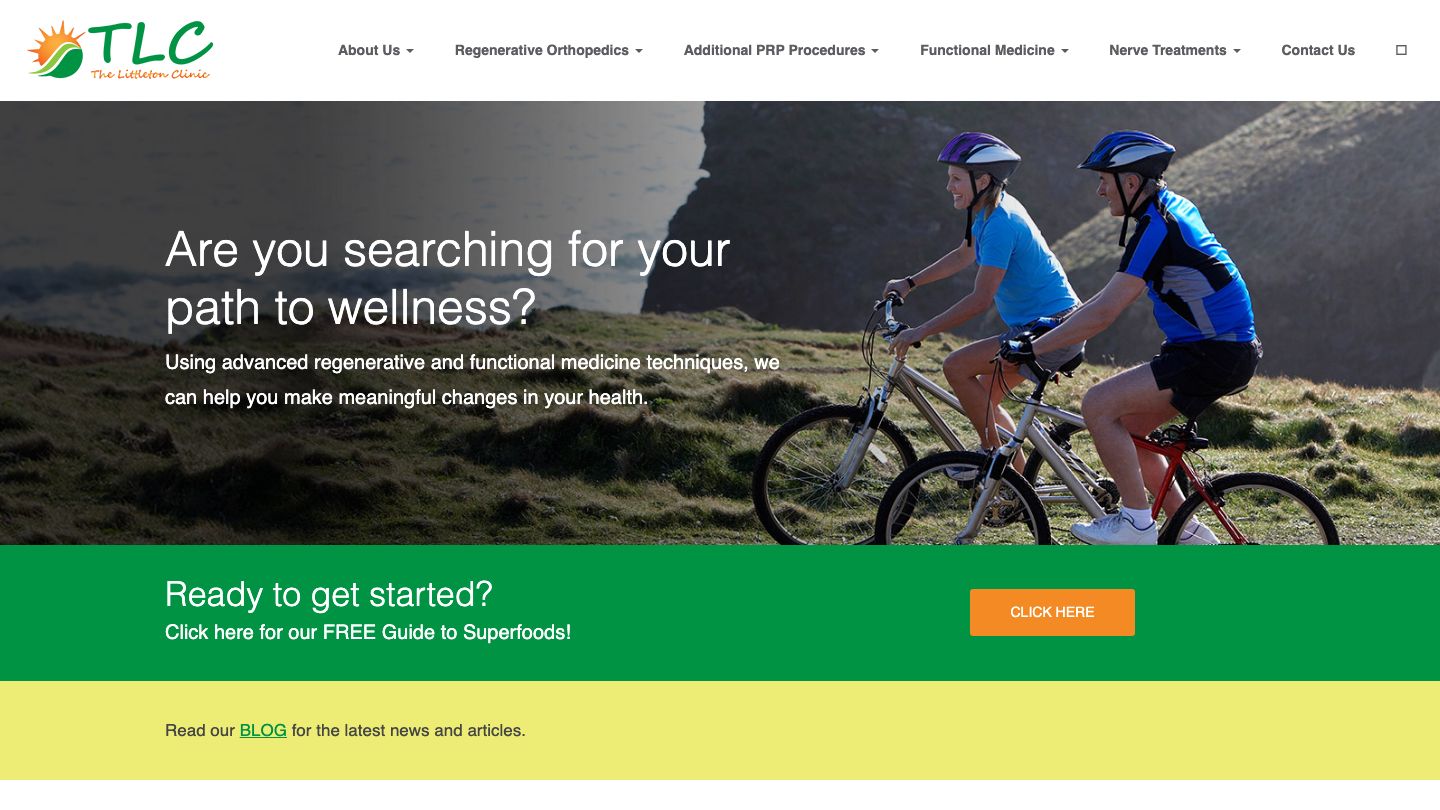Click the 'Ready to get started?' heading
Image resolution: width=1440 pixels, height=810 pixels.
click(329, 594)
